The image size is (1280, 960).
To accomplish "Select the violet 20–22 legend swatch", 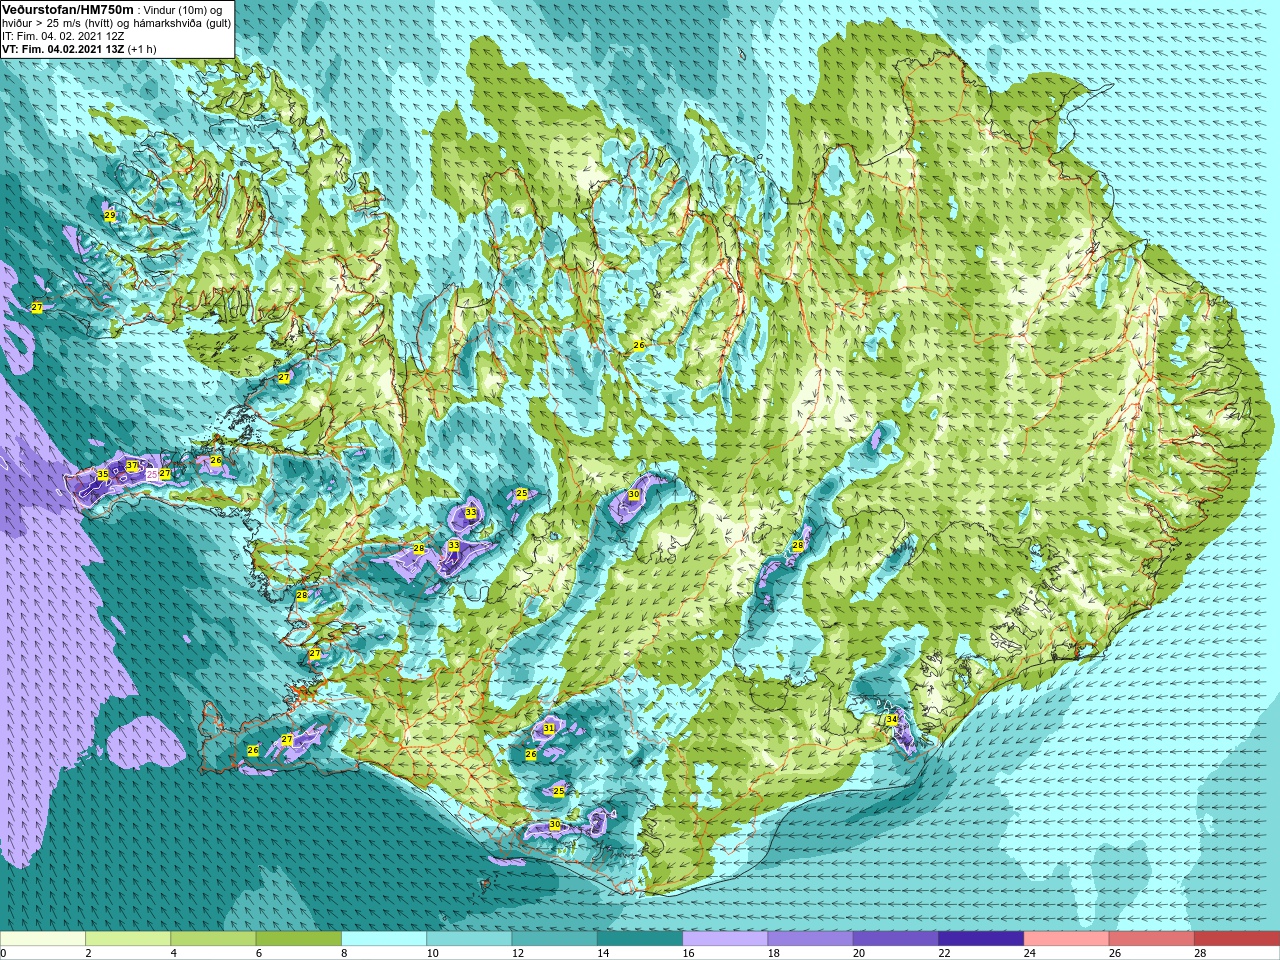I will (895, 939).
